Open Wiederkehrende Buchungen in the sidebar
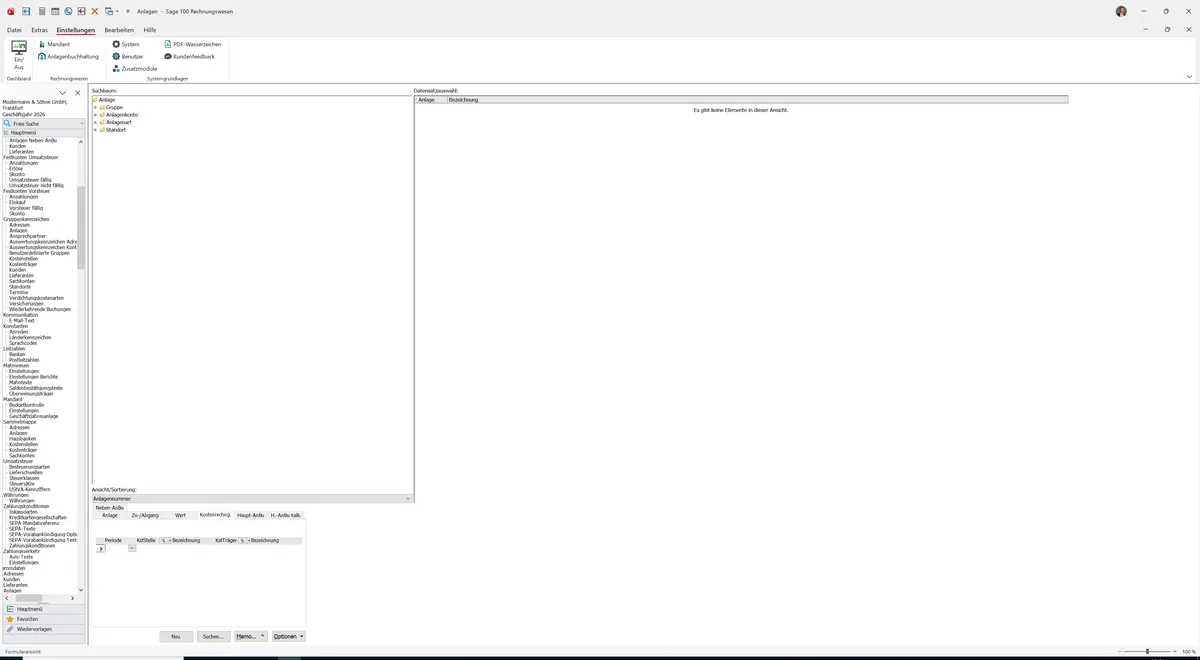Viewport: 1200px width, 660px height. [40, 309]
